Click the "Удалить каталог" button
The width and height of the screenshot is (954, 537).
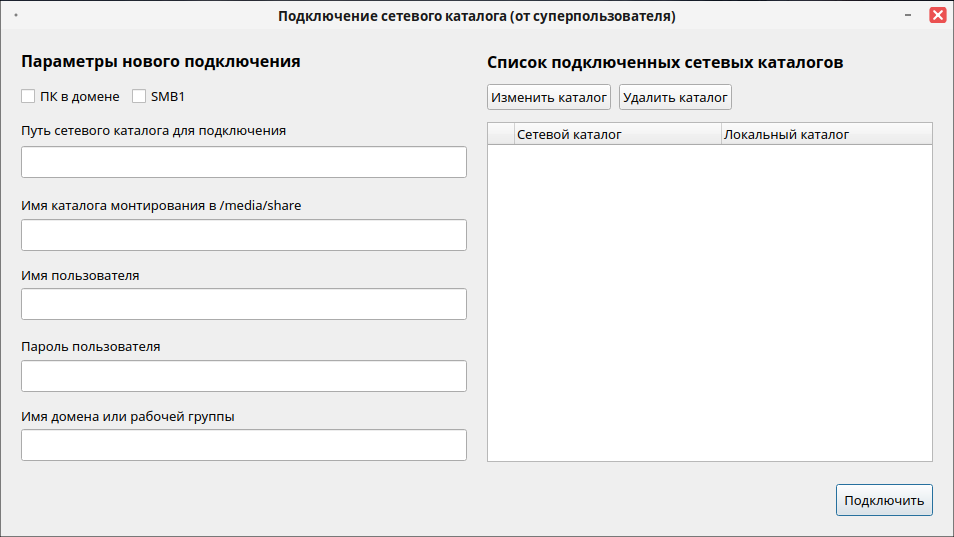click(675, 97)
